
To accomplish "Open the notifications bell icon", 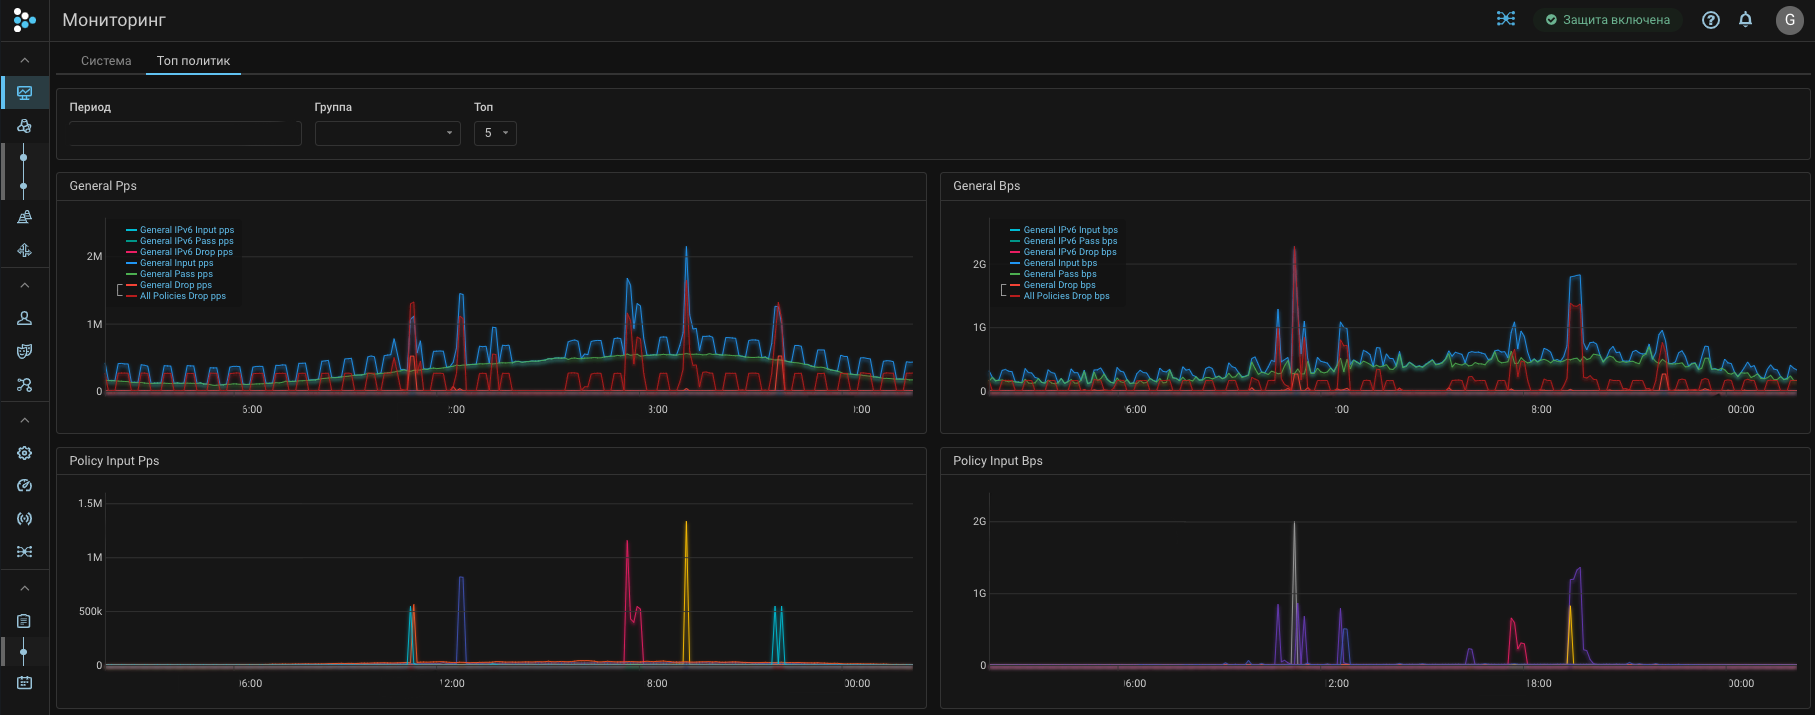I will [x=1745, y=20].
